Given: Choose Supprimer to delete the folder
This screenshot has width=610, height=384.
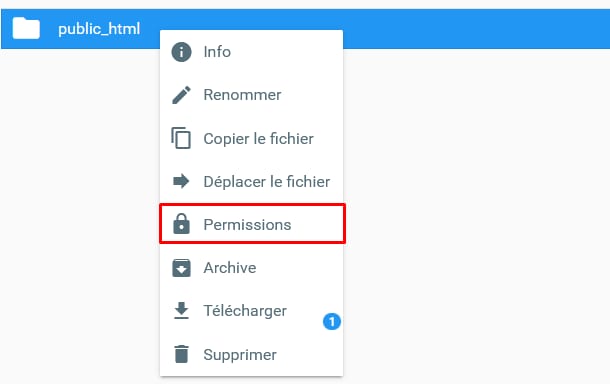Looking at the screenshot, I should tap(251, 354).
